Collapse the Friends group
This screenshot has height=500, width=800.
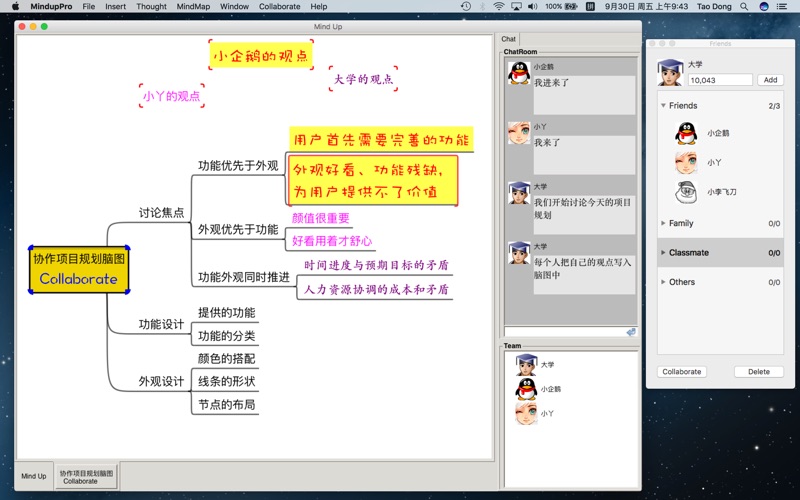(663, 106)
